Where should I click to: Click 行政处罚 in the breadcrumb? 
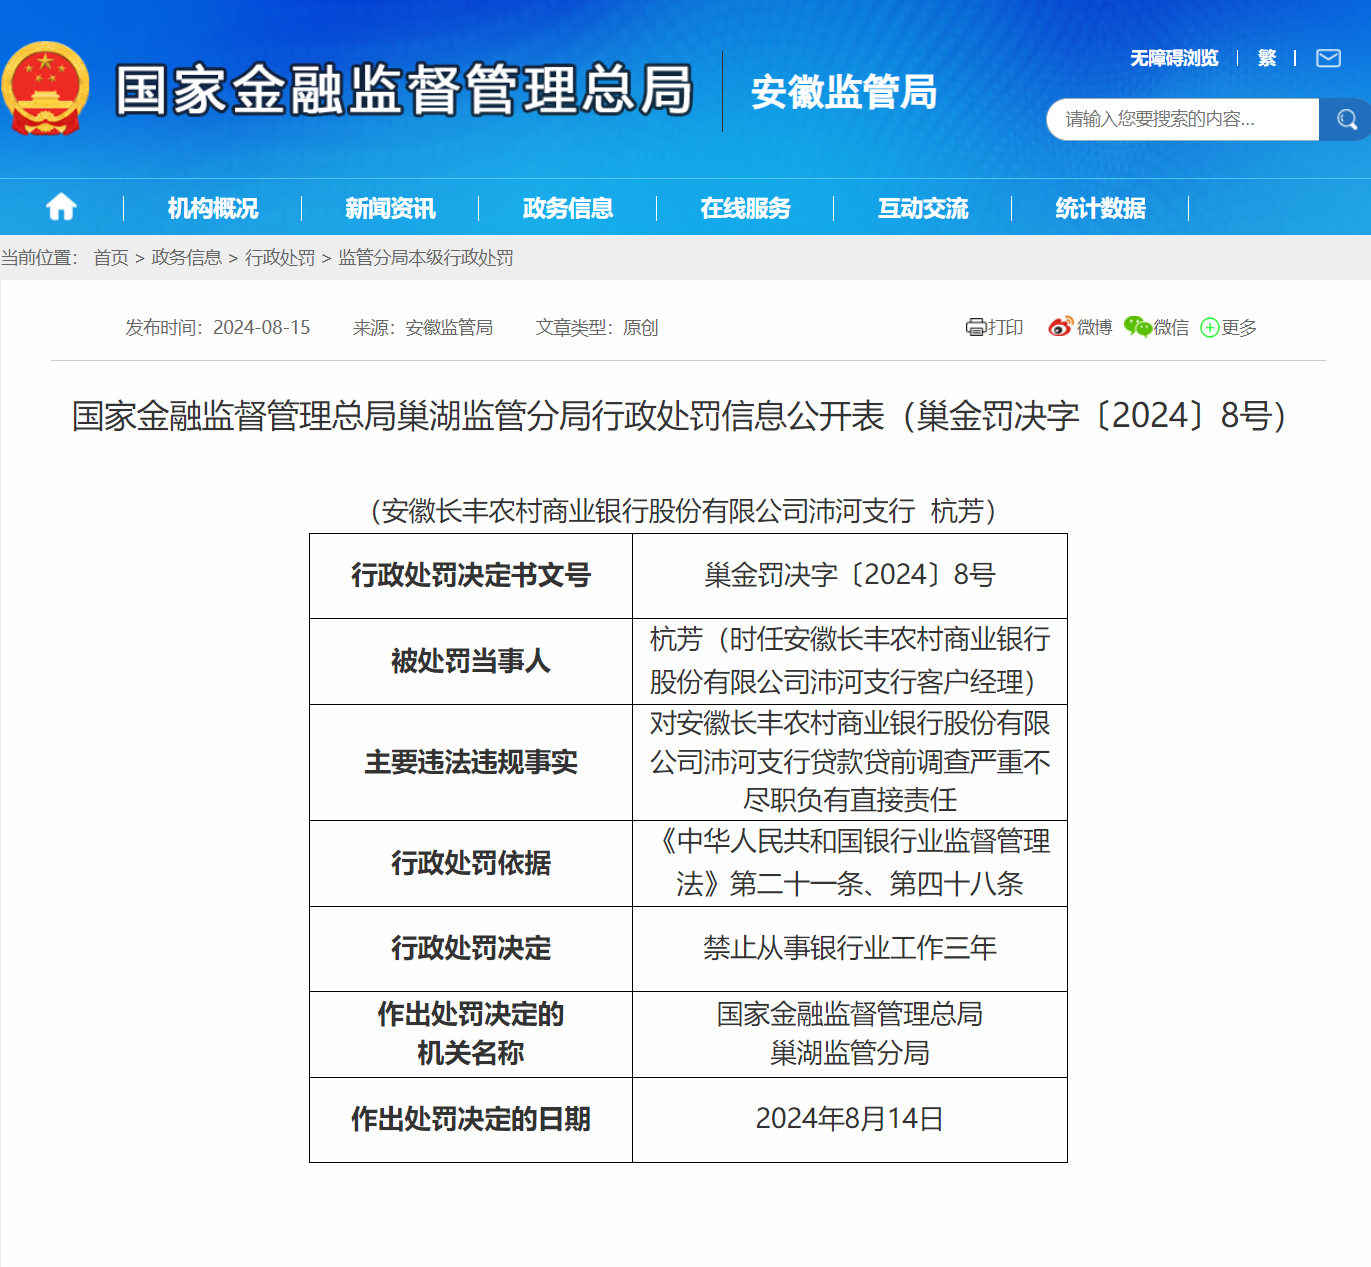tap(280, 258)
